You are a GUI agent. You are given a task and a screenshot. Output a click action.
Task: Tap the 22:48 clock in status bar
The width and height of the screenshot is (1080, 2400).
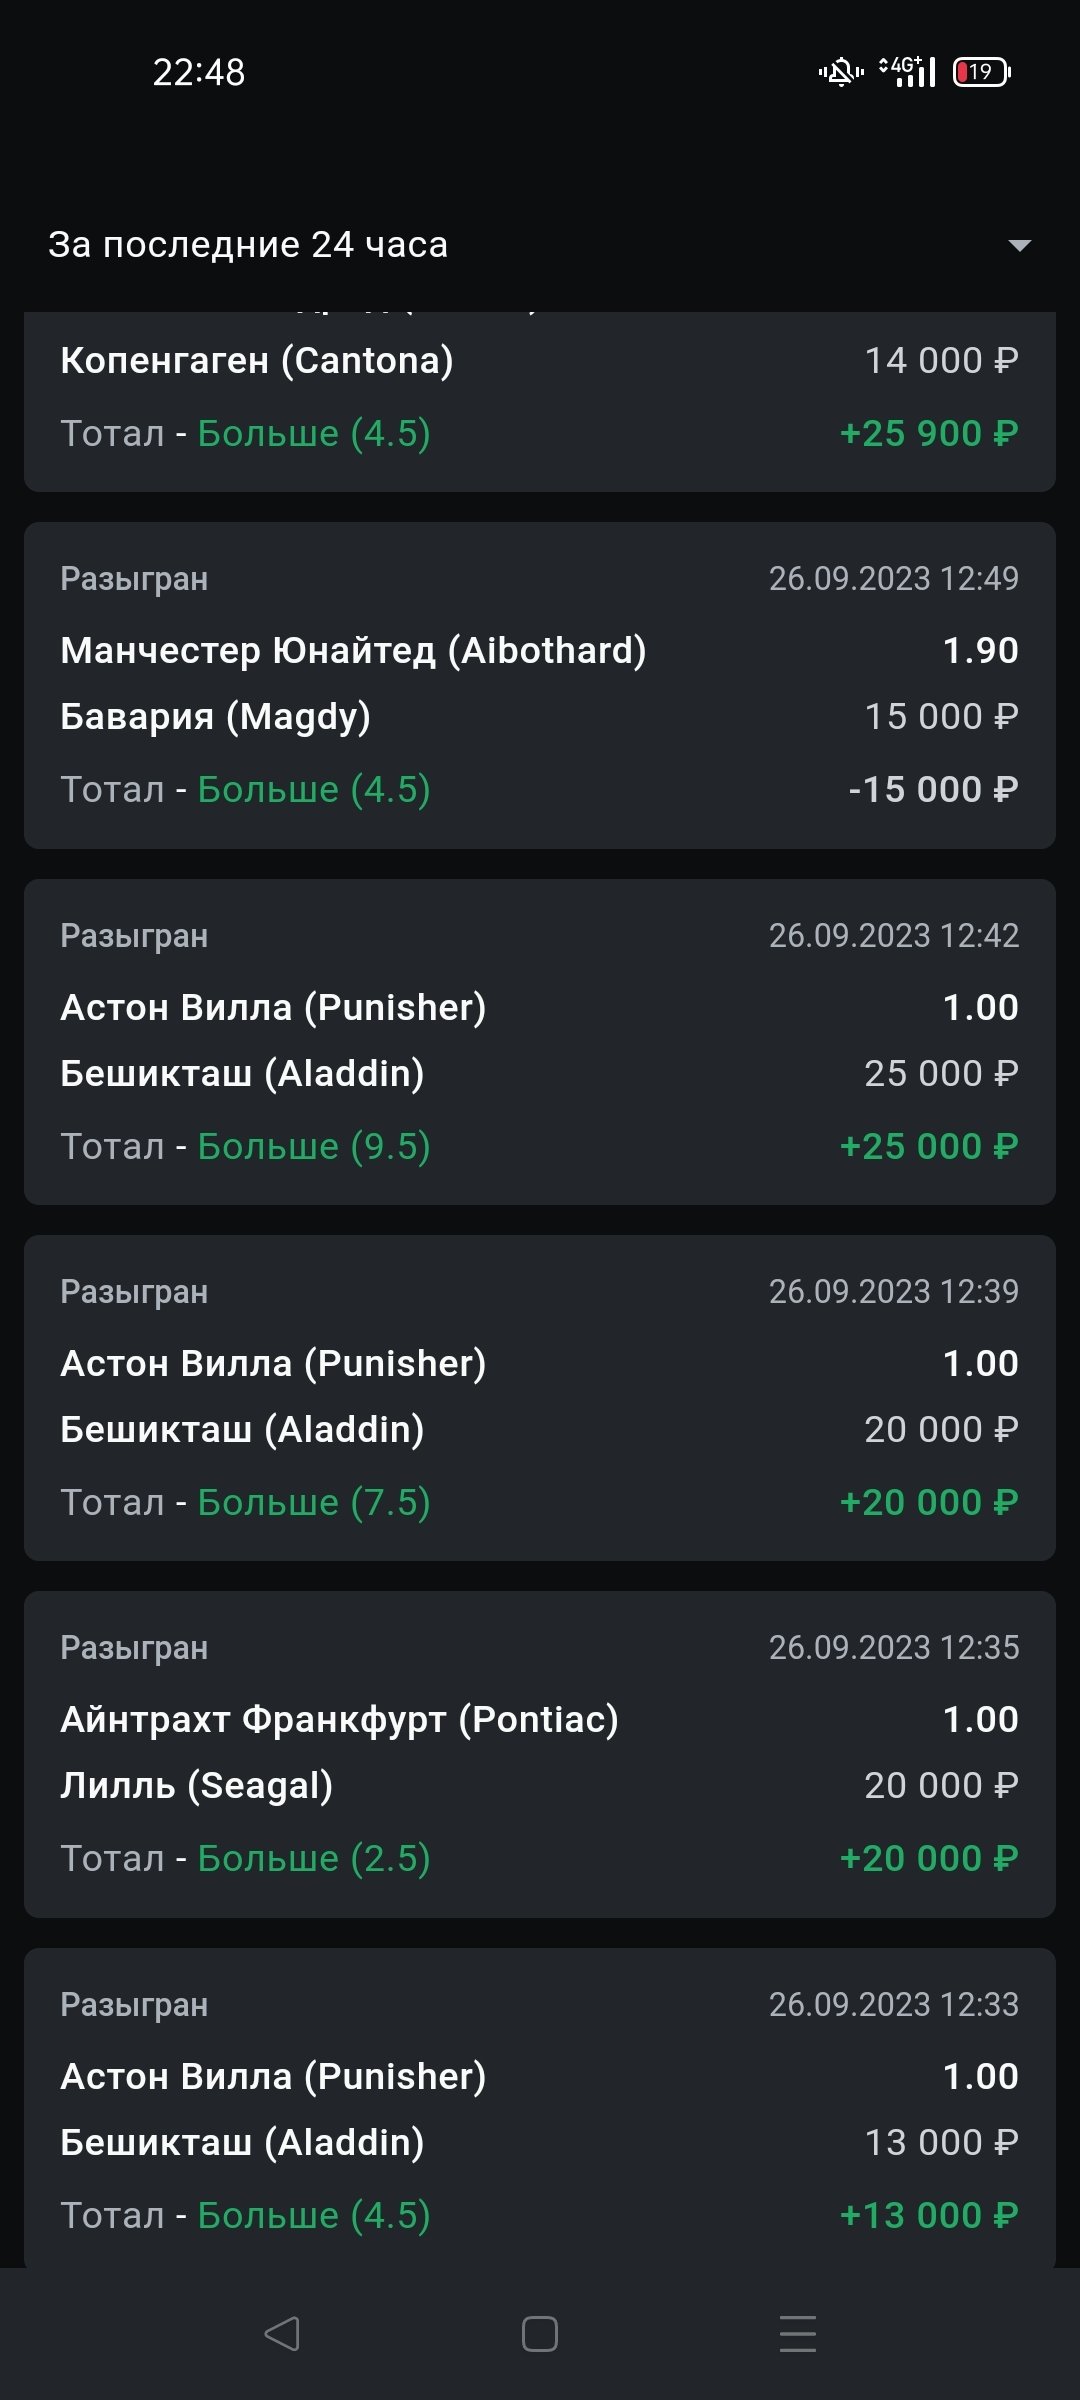pos(198,72)
